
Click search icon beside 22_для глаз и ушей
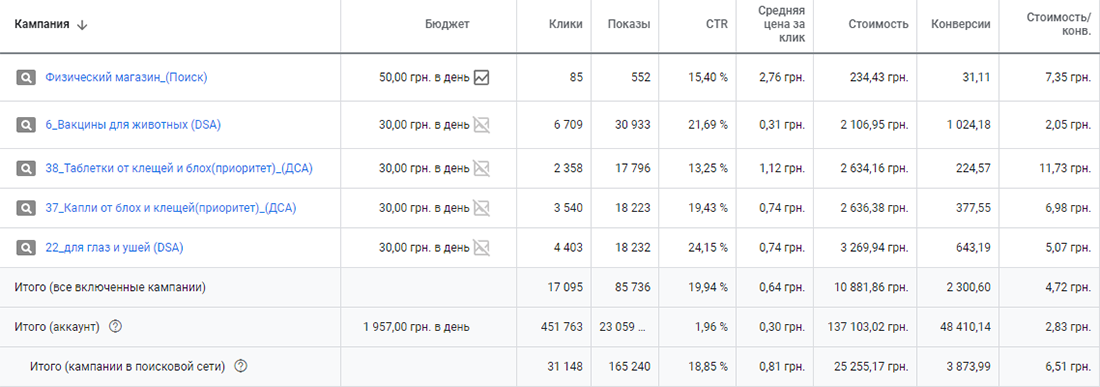point(25,247)
